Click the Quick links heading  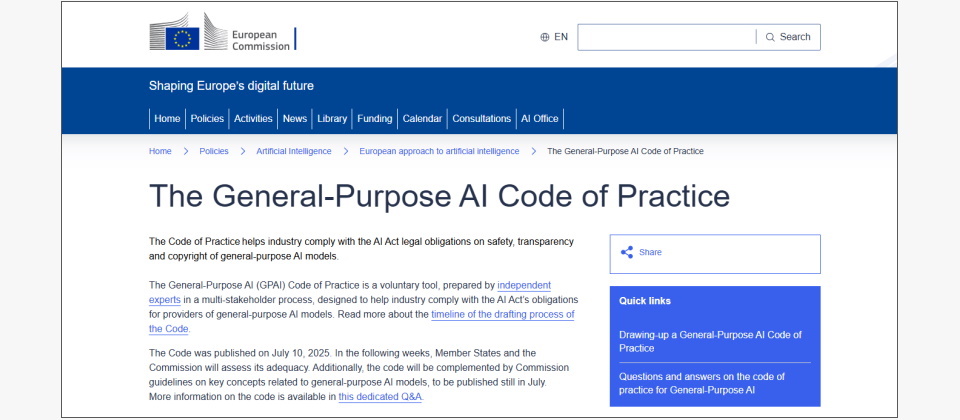point(645,301)
